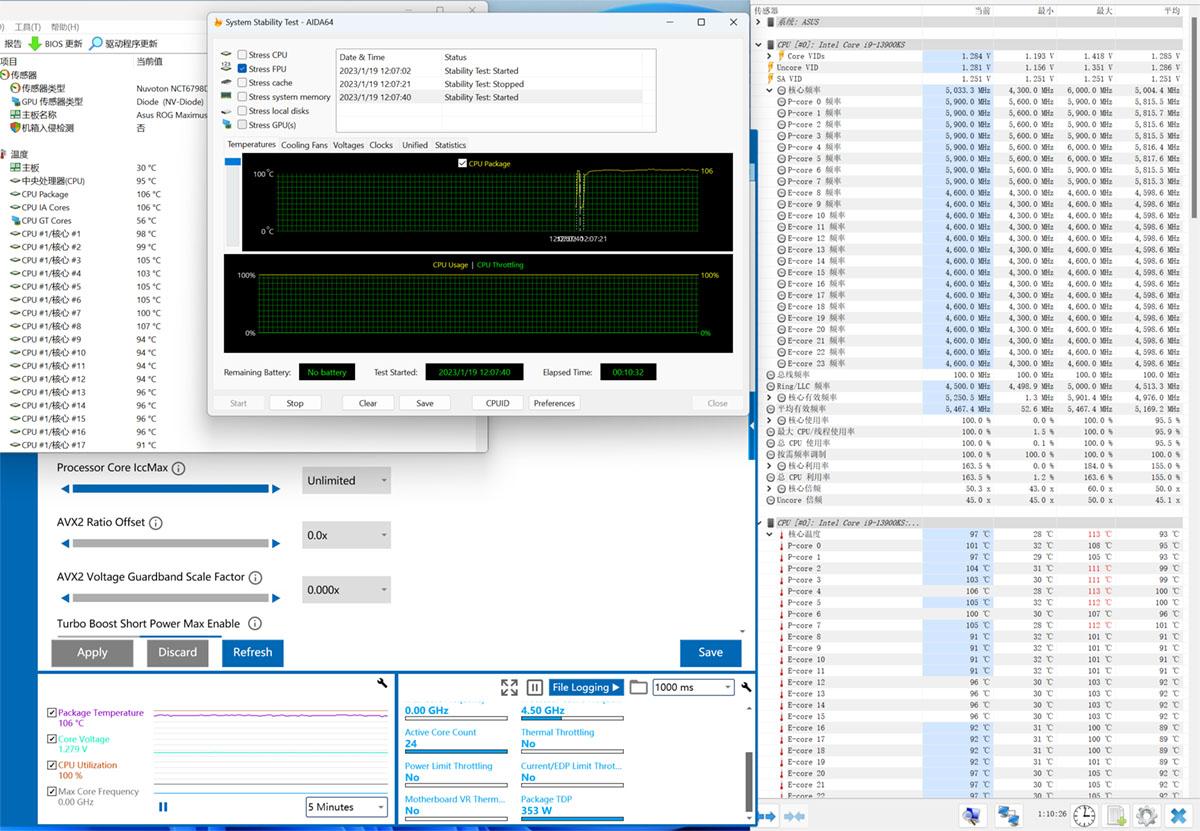
Task: Stop the stability test
Action: [295, 403]
